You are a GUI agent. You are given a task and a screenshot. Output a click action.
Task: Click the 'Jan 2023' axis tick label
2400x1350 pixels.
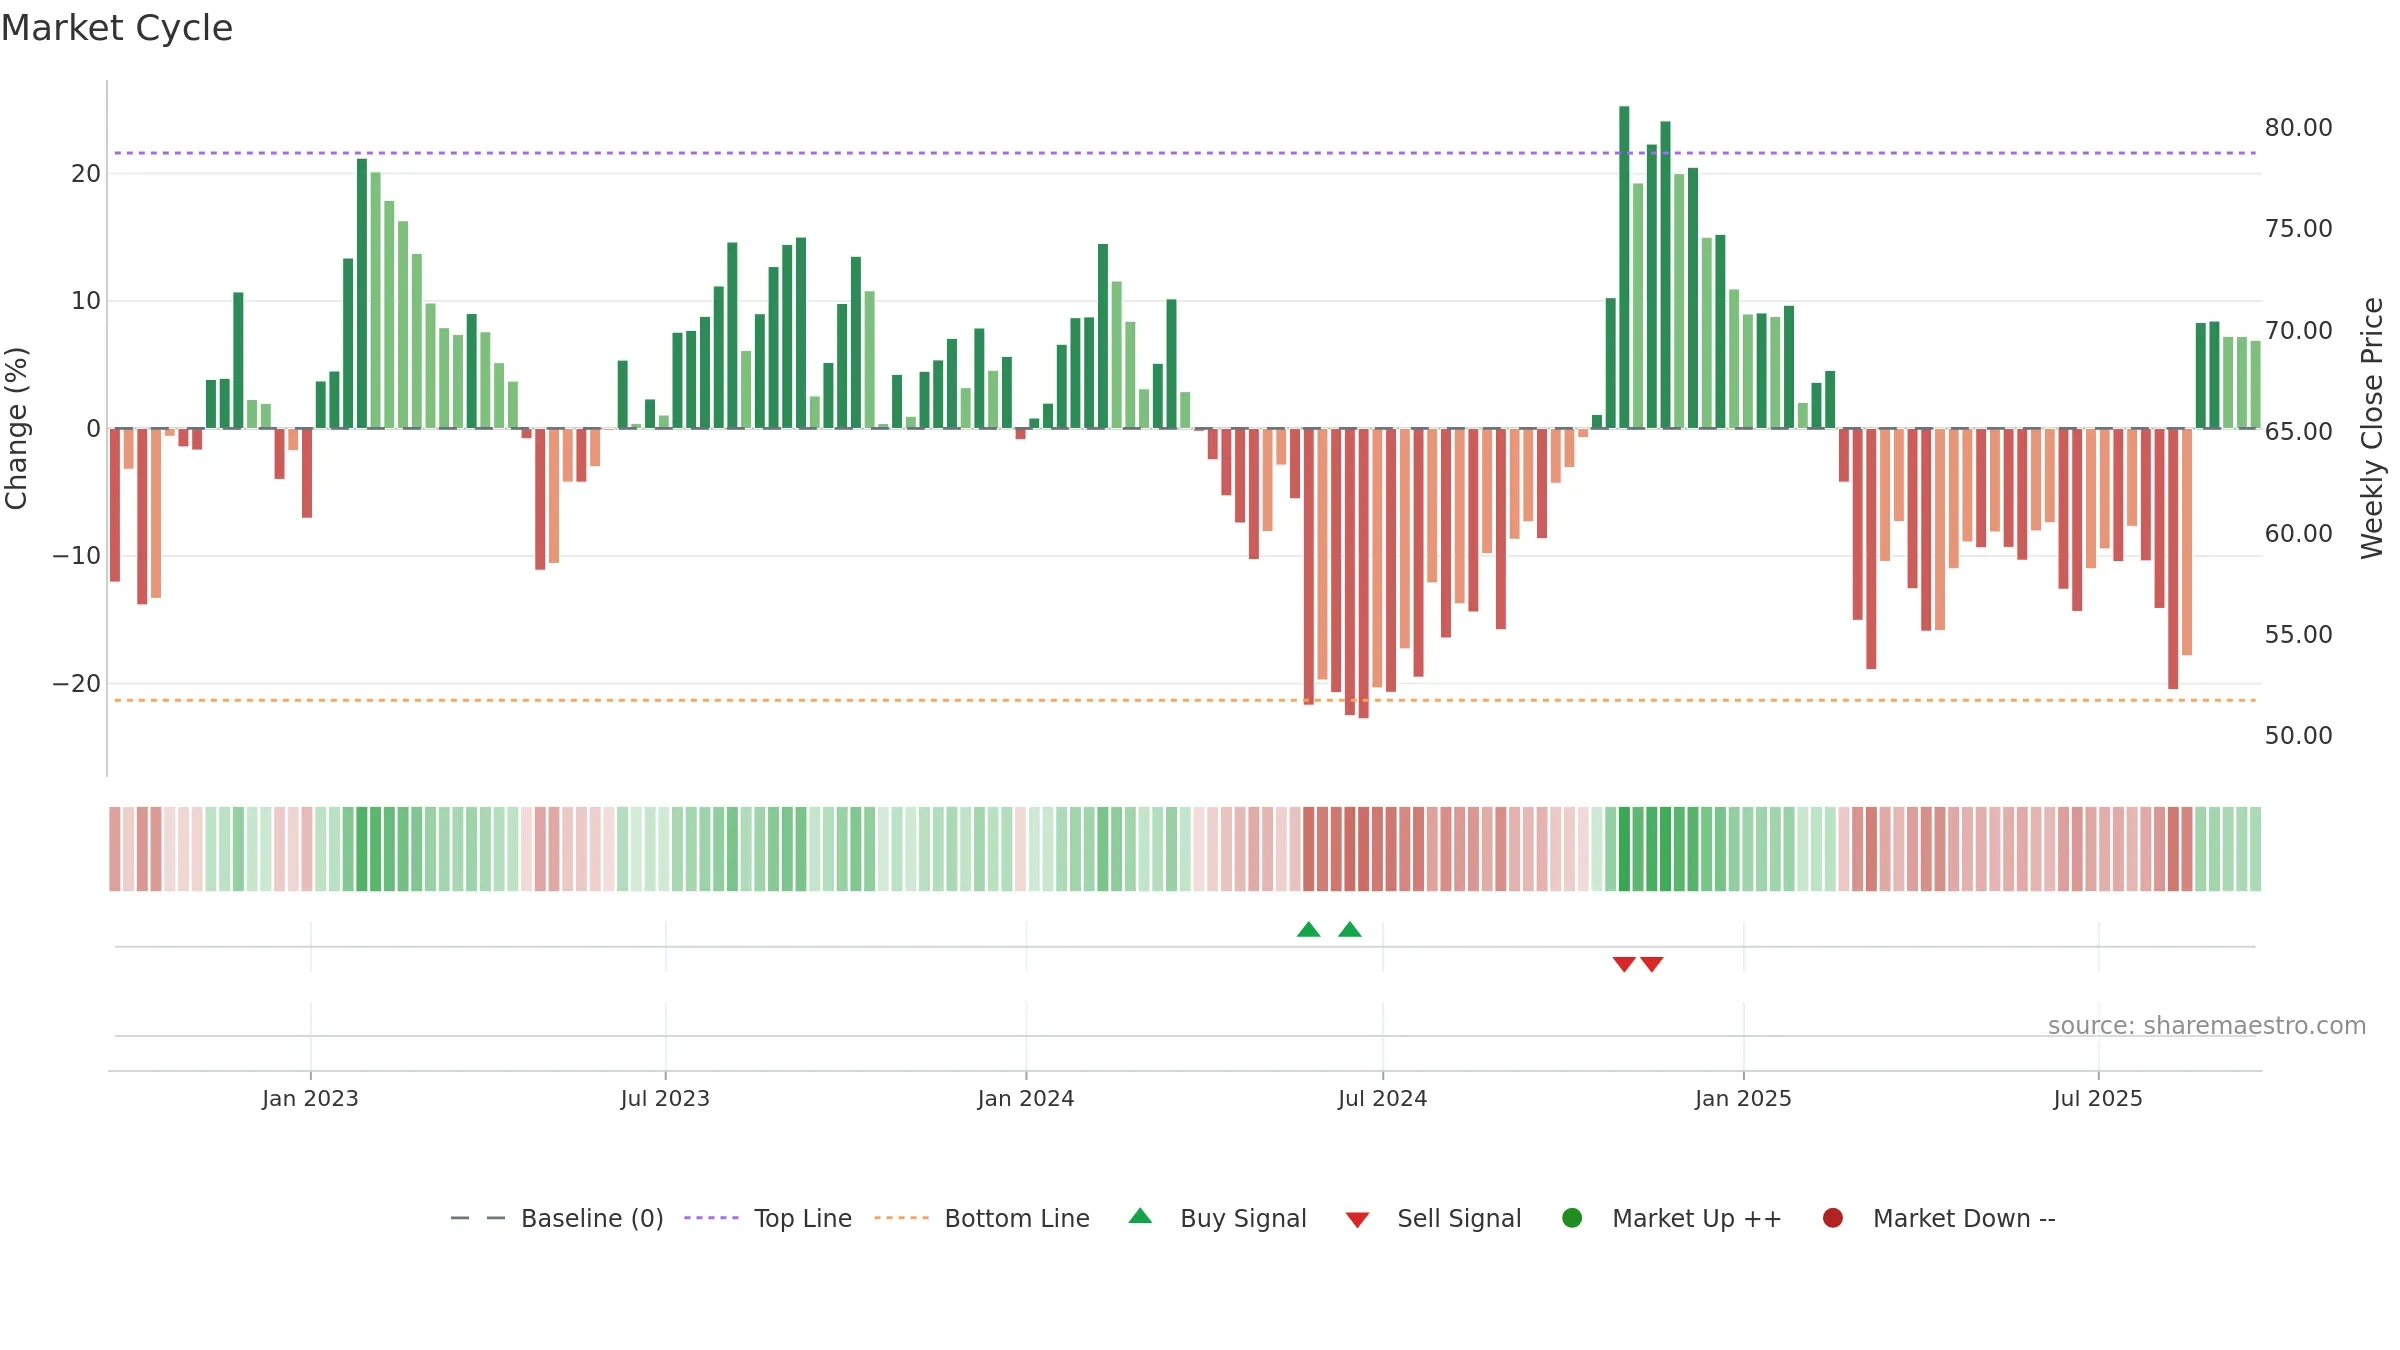pos(310,1099)
